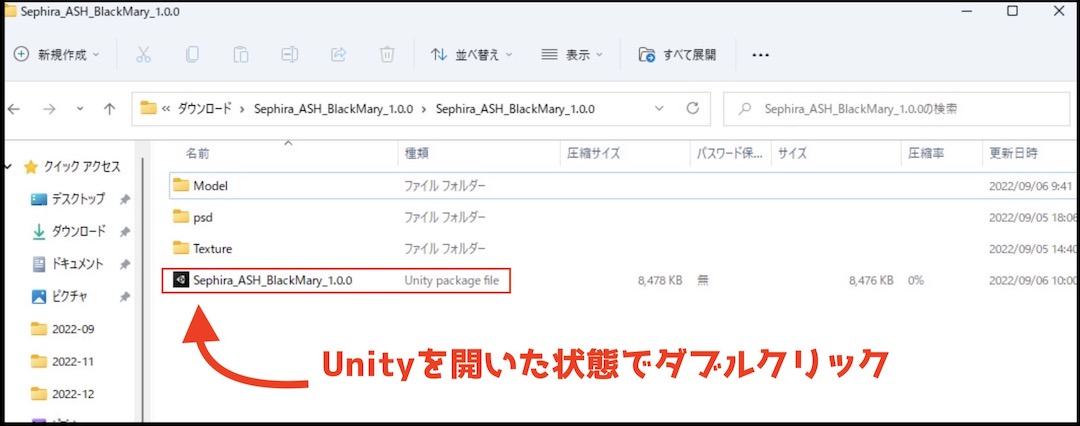Viewport: 1080px width, 426px height.
Task: Click the pin icon beside ダウンロード
Action: [125, 232]
